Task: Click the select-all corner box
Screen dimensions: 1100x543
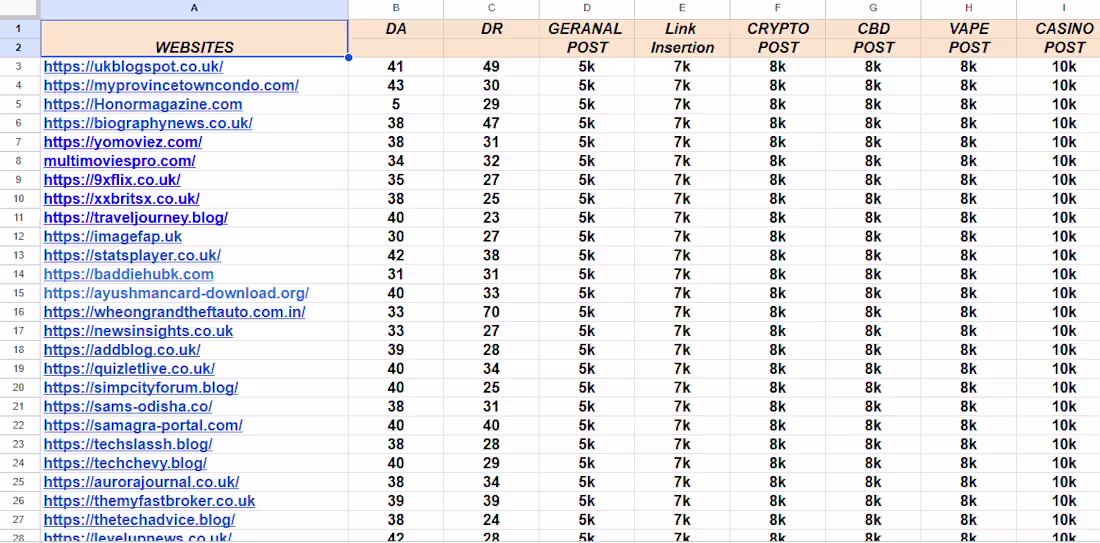Action: coord(20,9)
